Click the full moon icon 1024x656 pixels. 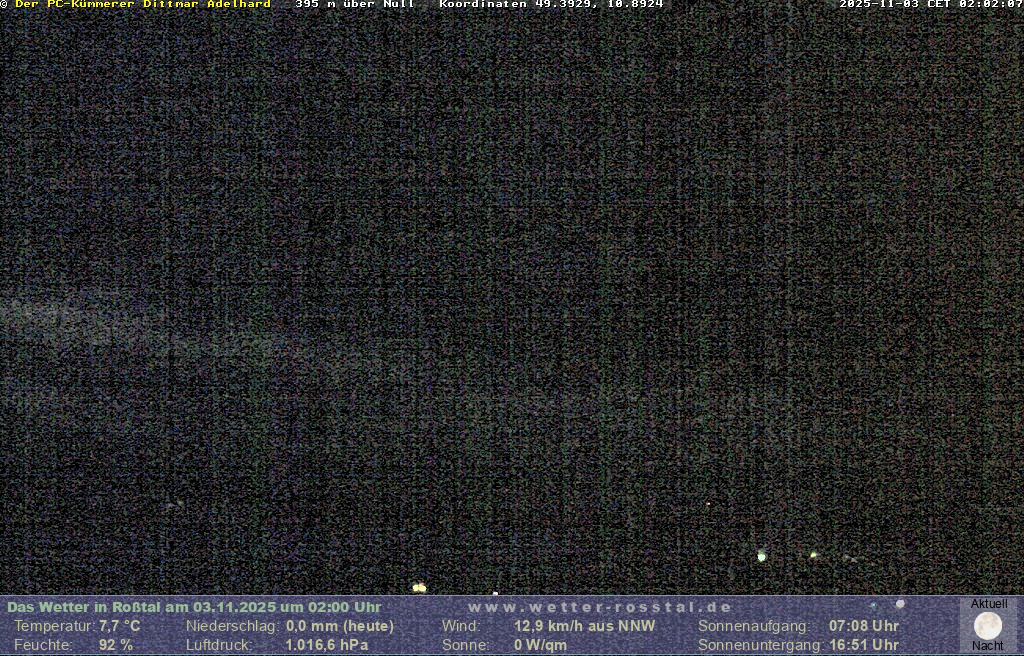988,626
